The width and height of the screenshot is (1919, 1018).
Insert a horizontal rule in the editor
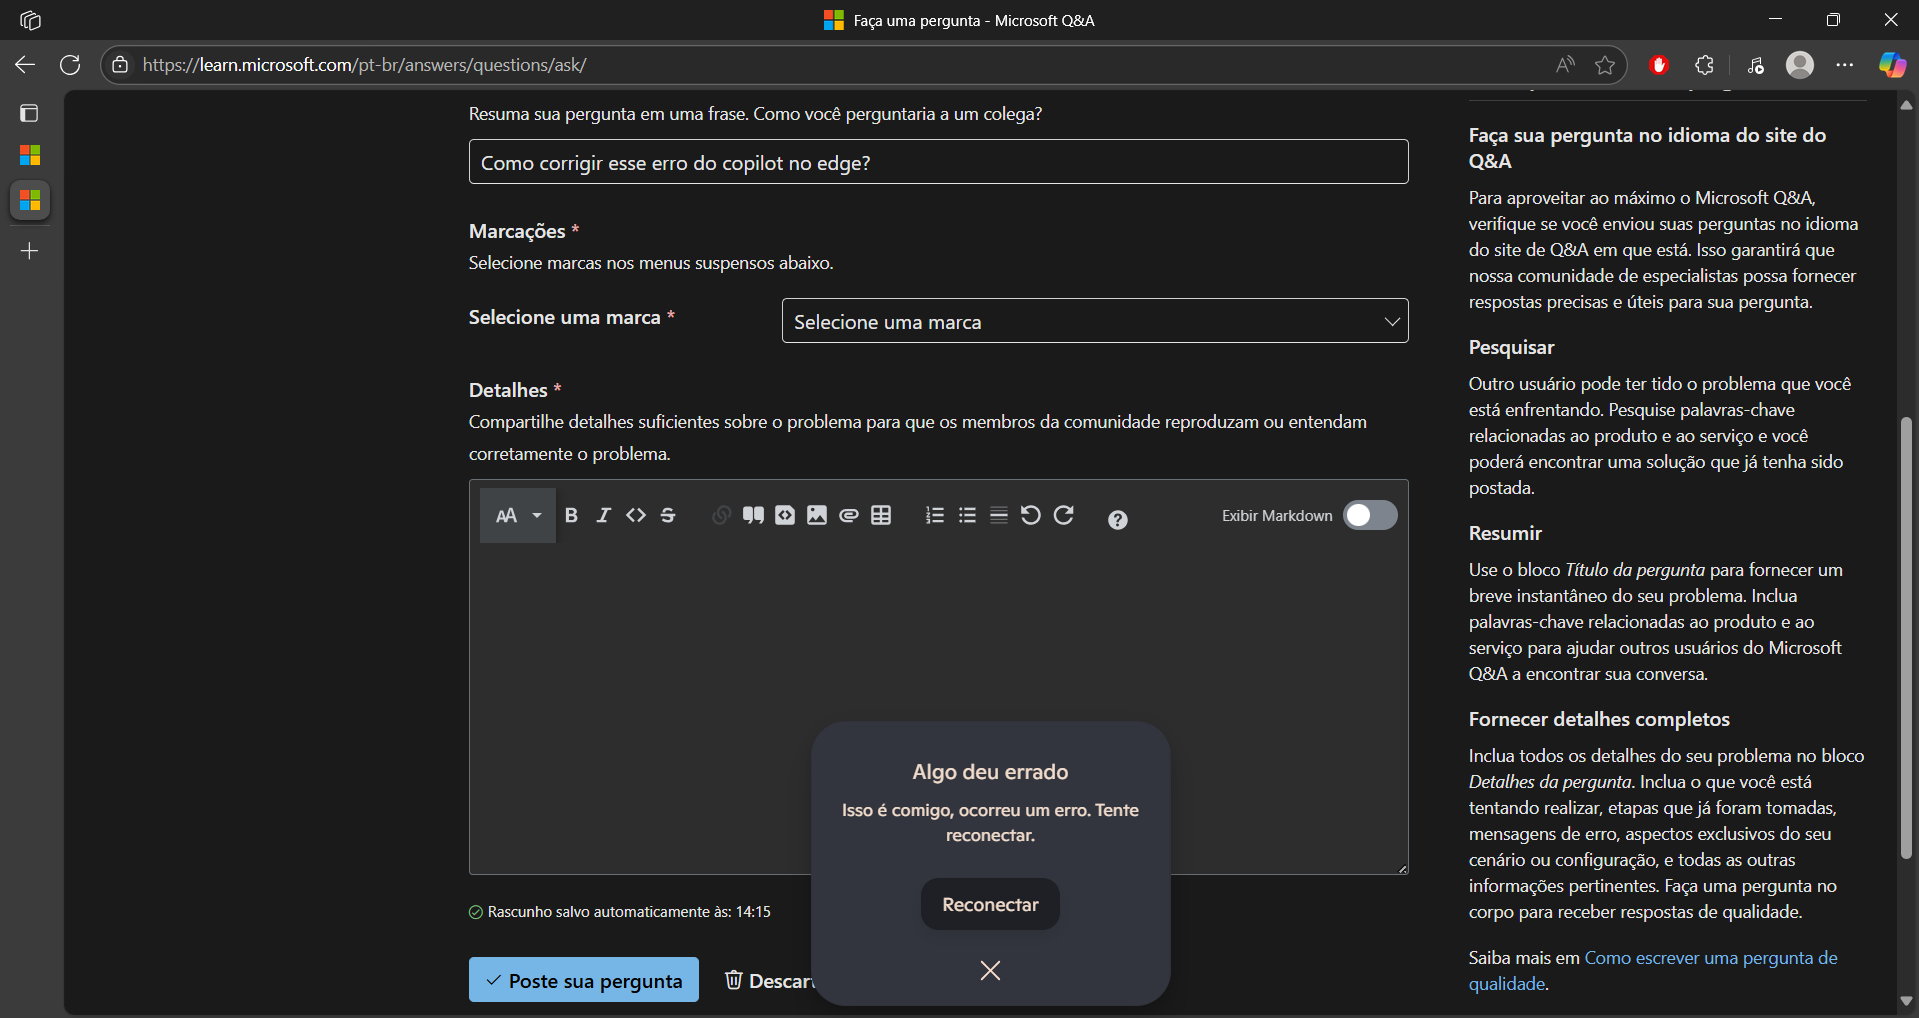click(x=999, y=515)
